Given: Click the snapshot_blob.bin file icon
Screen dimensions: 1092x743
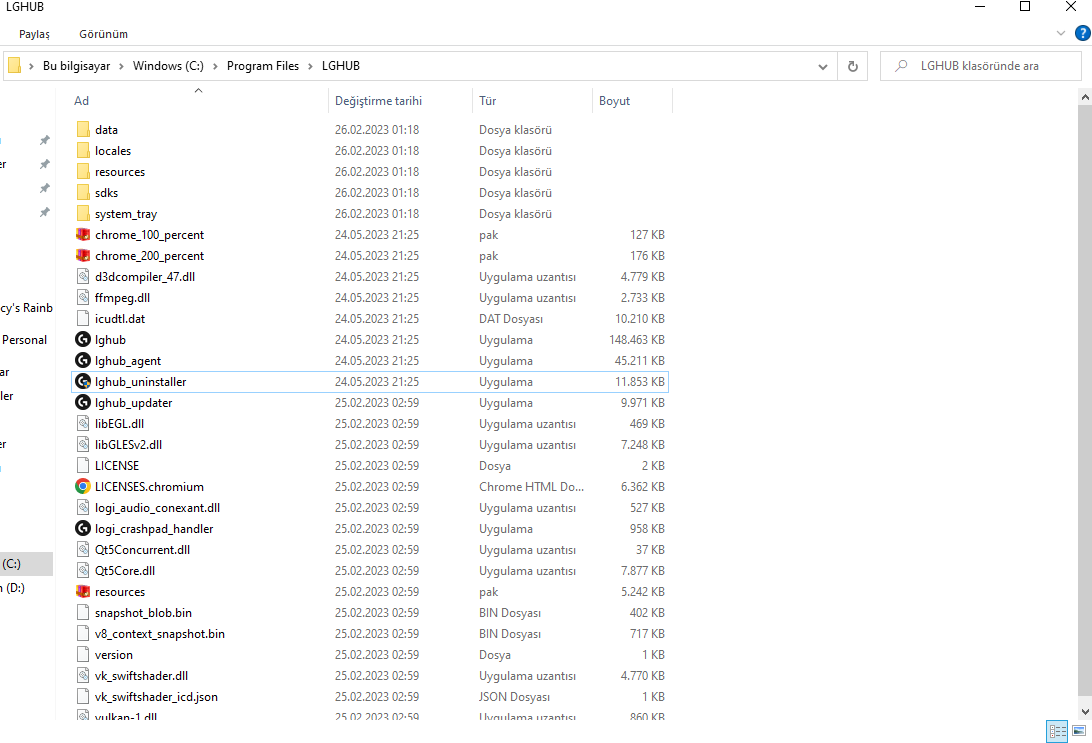Looking at the screenshot, I should (x=83, y=613).
